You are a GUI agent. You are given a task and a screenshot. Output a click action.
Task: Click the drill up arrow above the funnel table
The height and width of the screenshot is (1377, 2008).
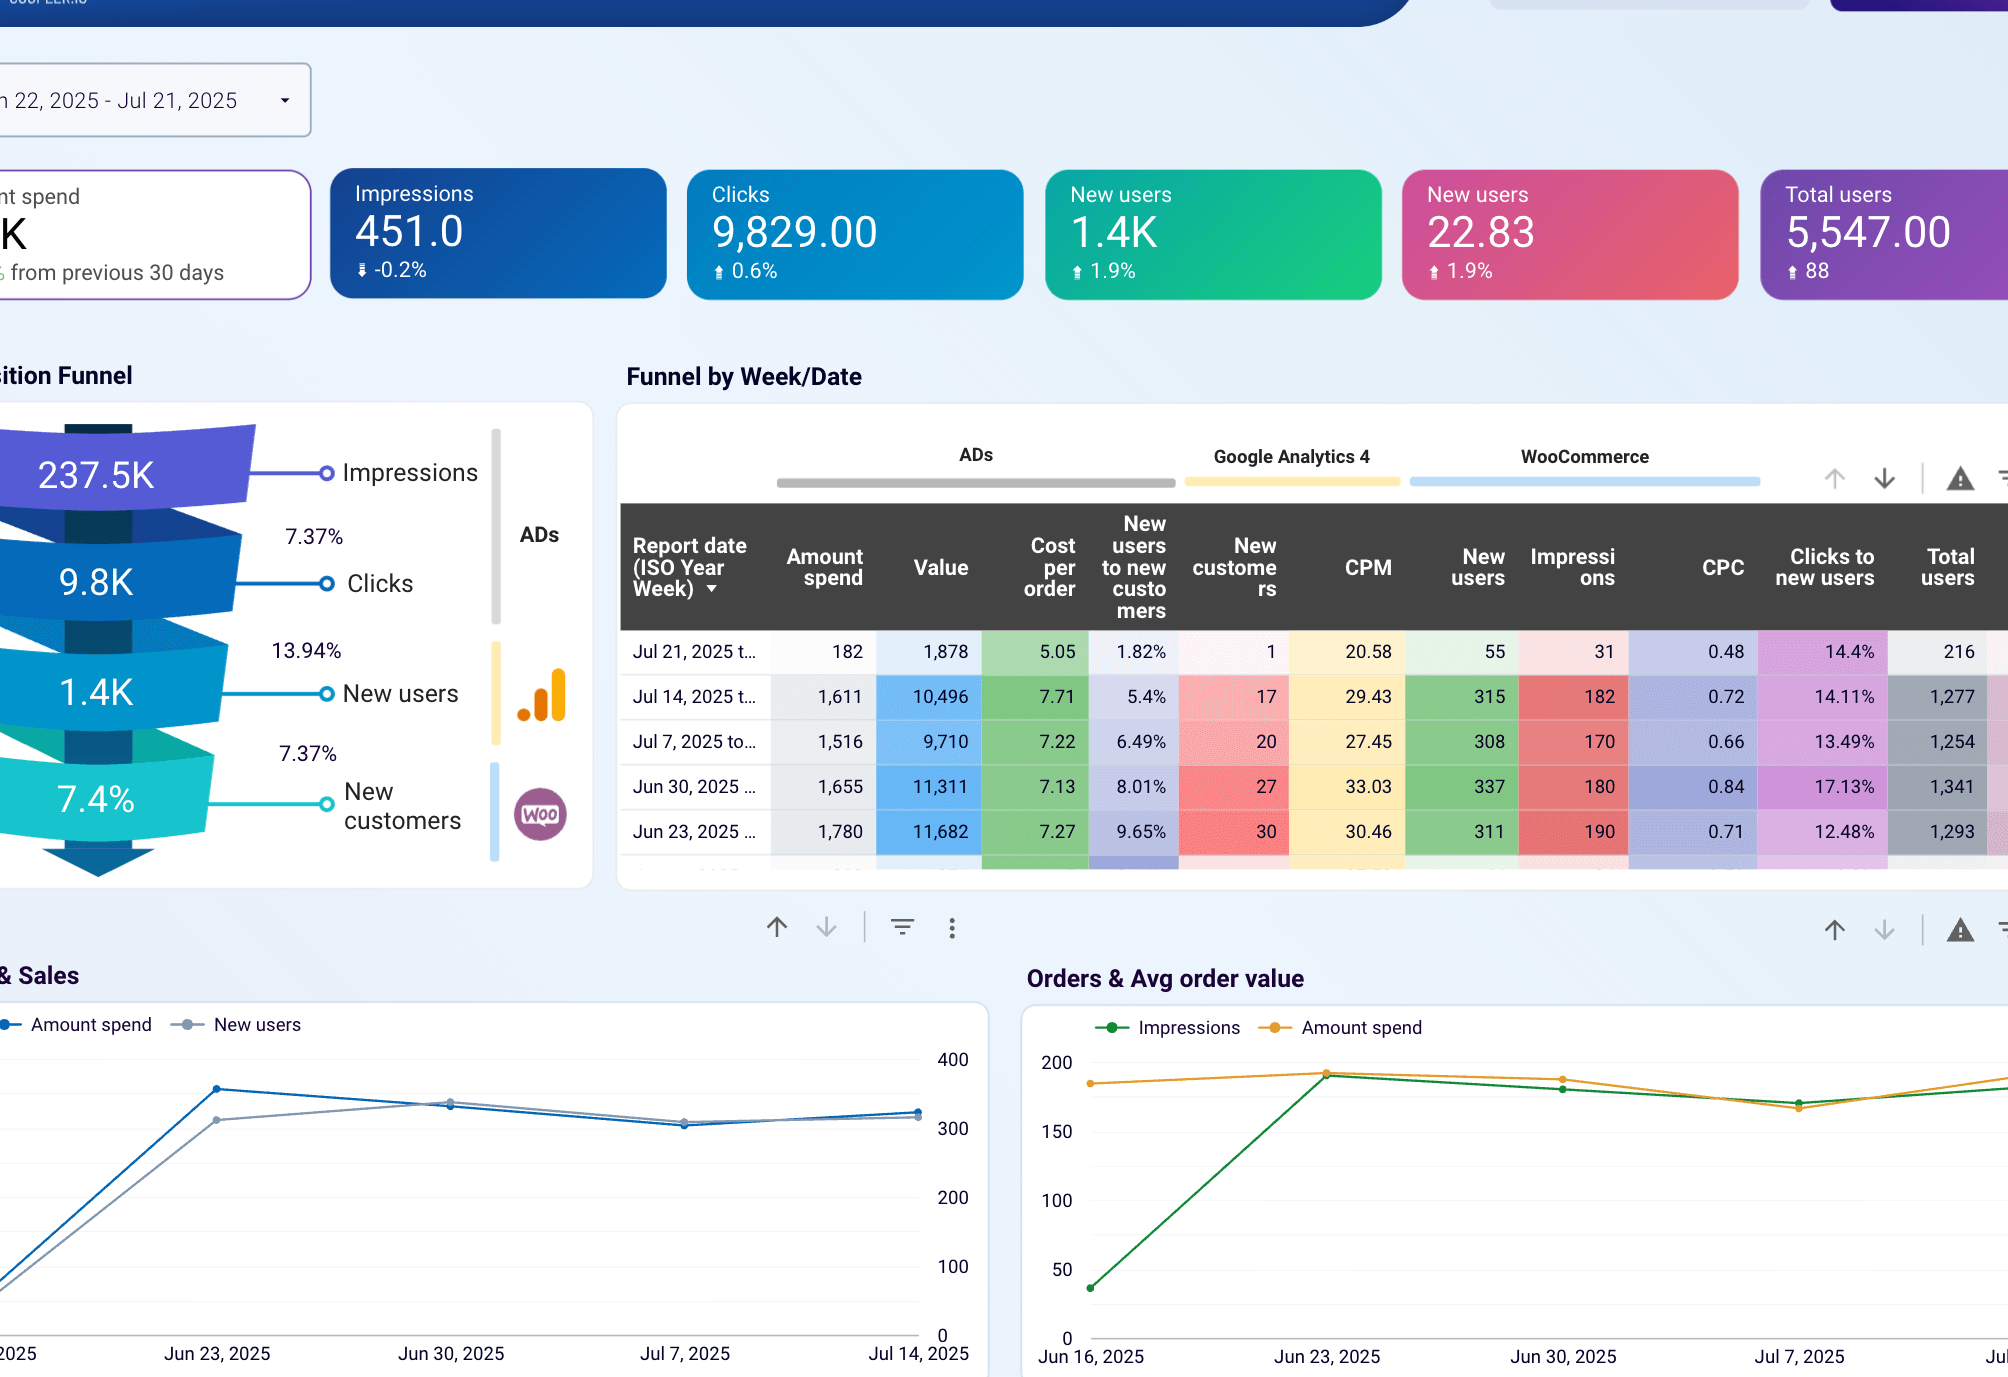coord(1834,479)
